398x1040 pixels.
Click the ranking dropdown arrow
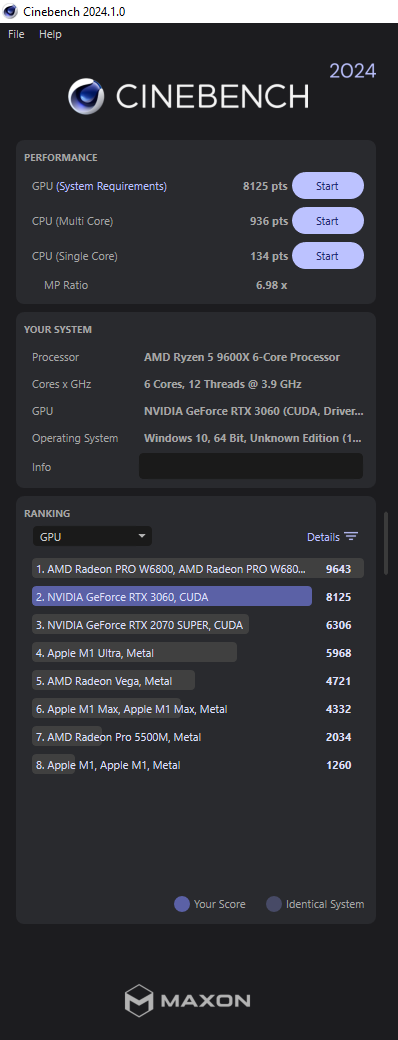(141, 536)
